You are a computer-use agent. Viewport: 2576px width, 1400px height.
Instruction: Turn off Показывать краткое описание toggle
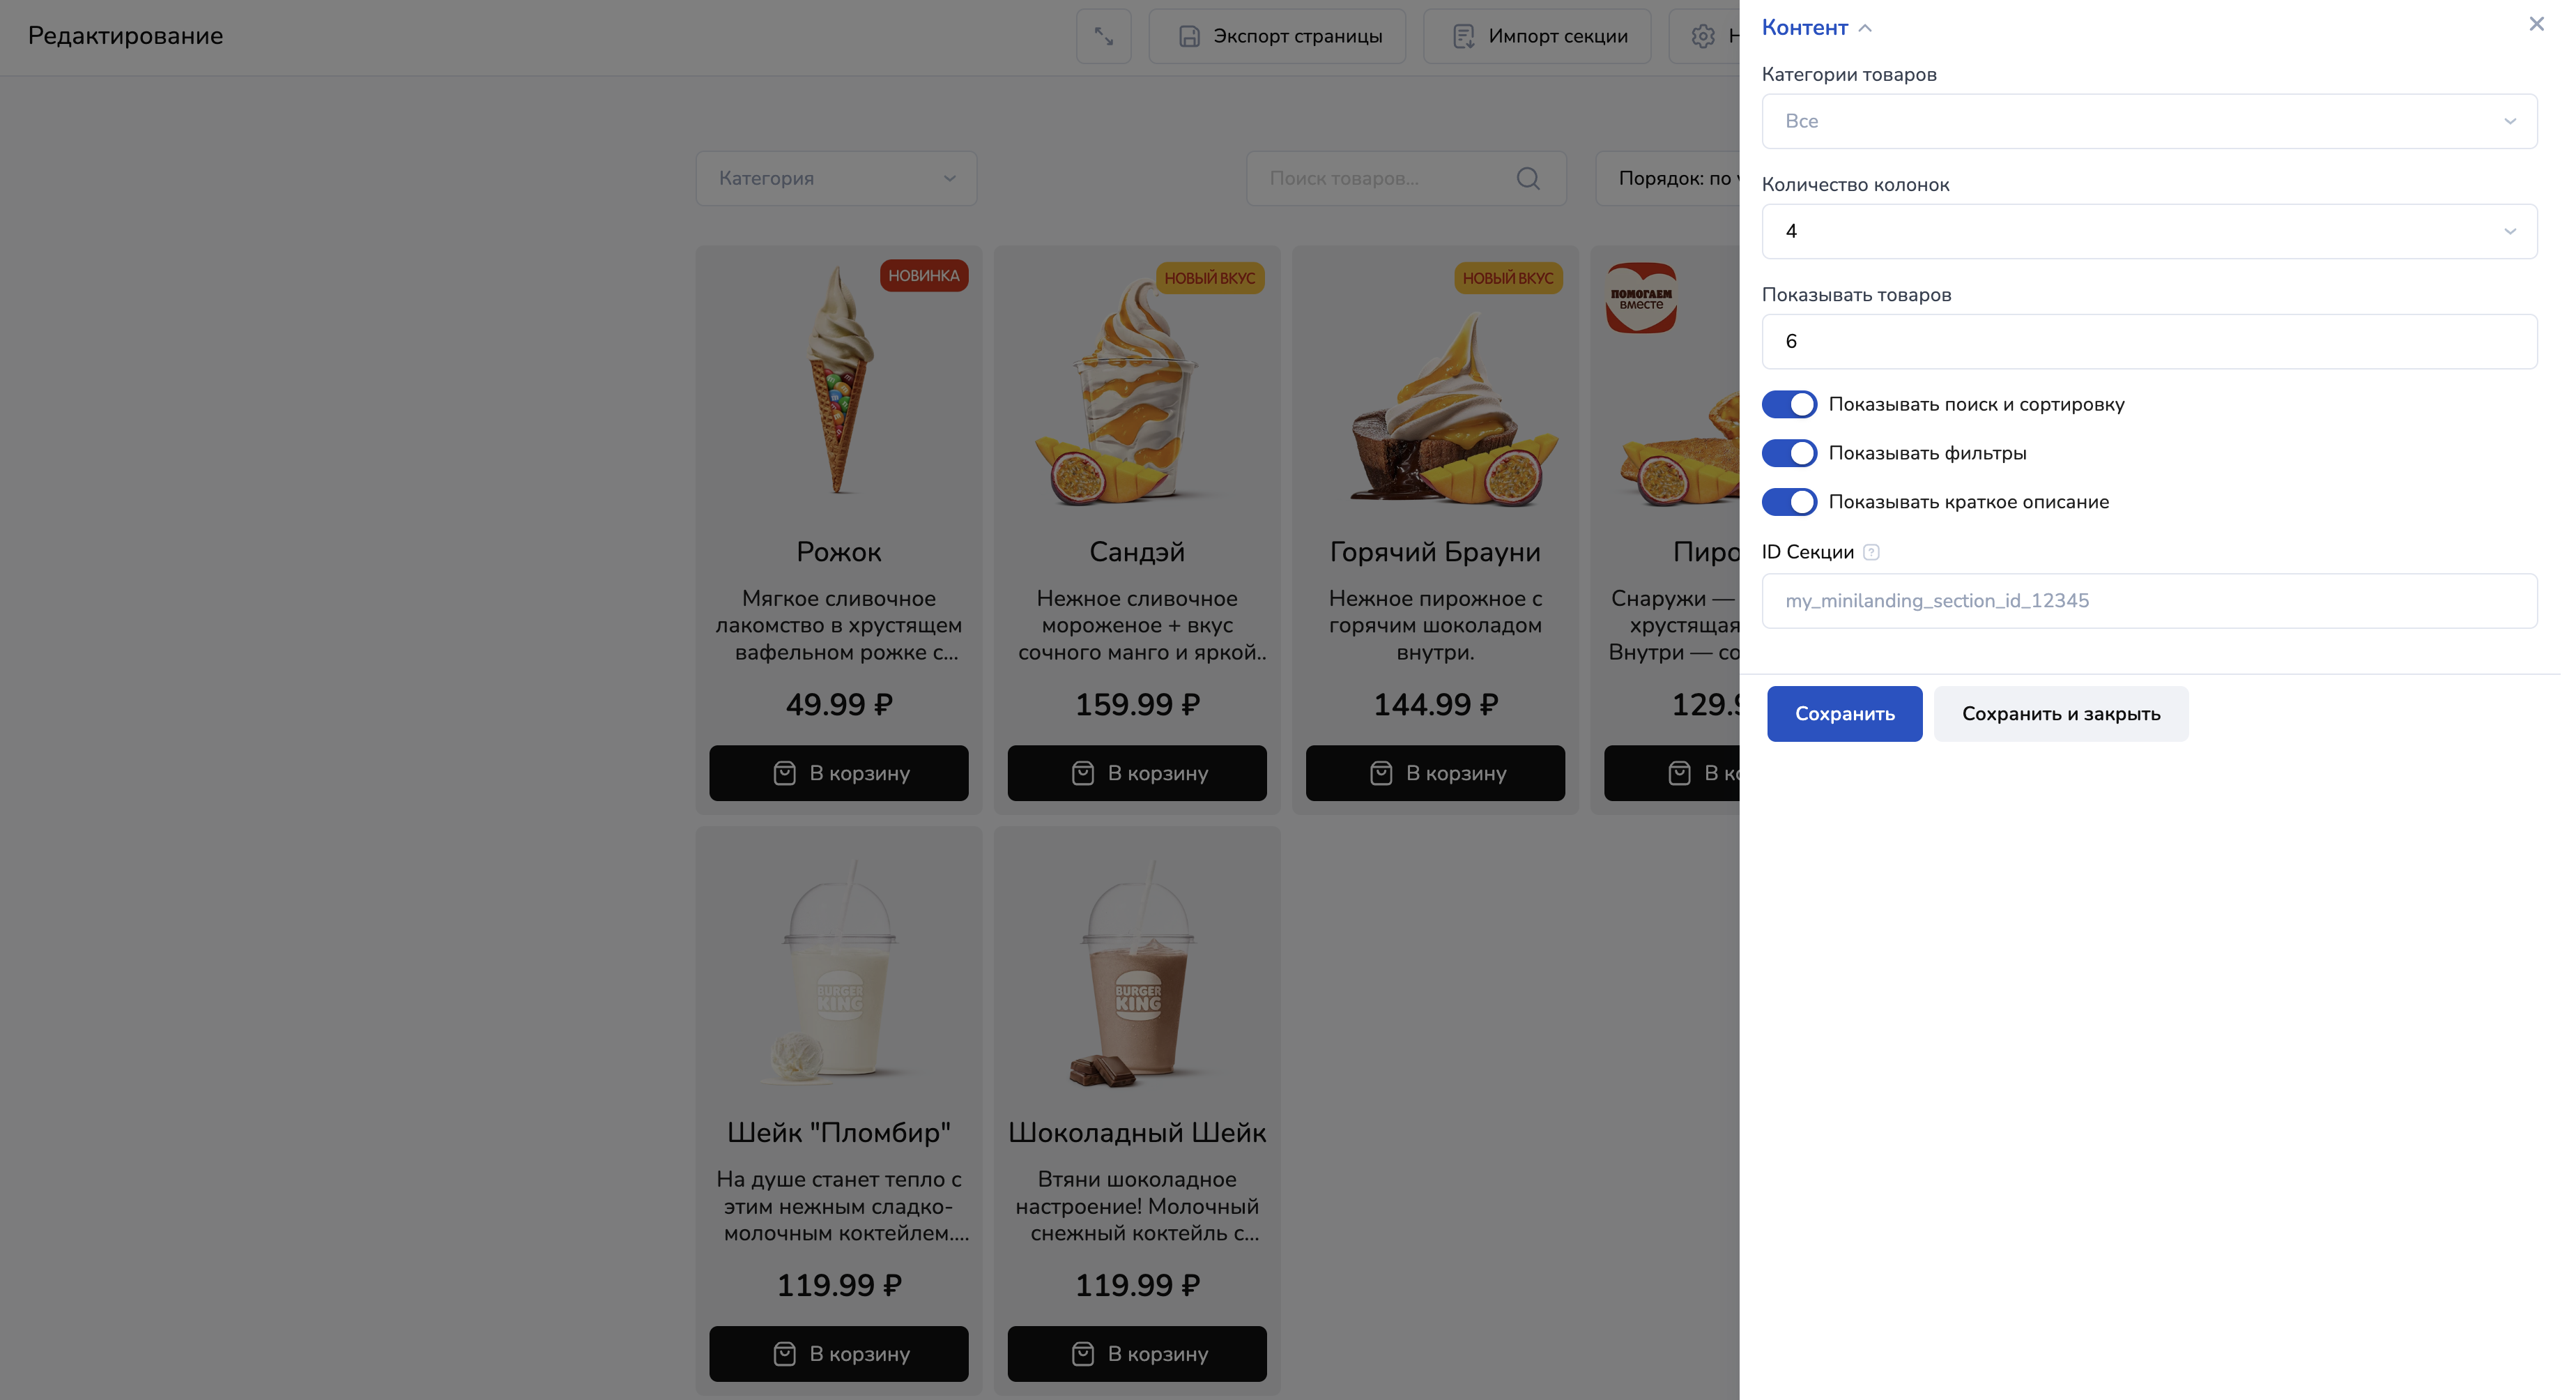coord(1788,502)
